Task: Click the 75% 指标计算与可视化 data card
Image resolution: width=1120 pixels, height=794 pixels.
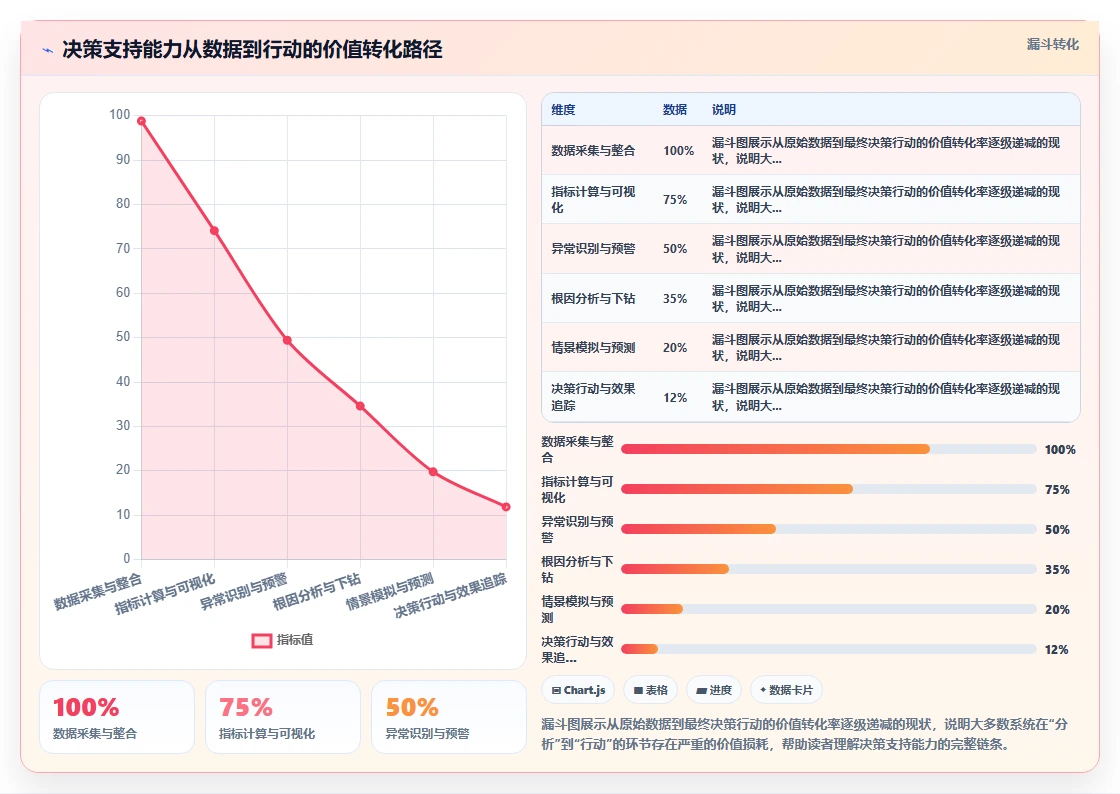Action: [283, 717]
